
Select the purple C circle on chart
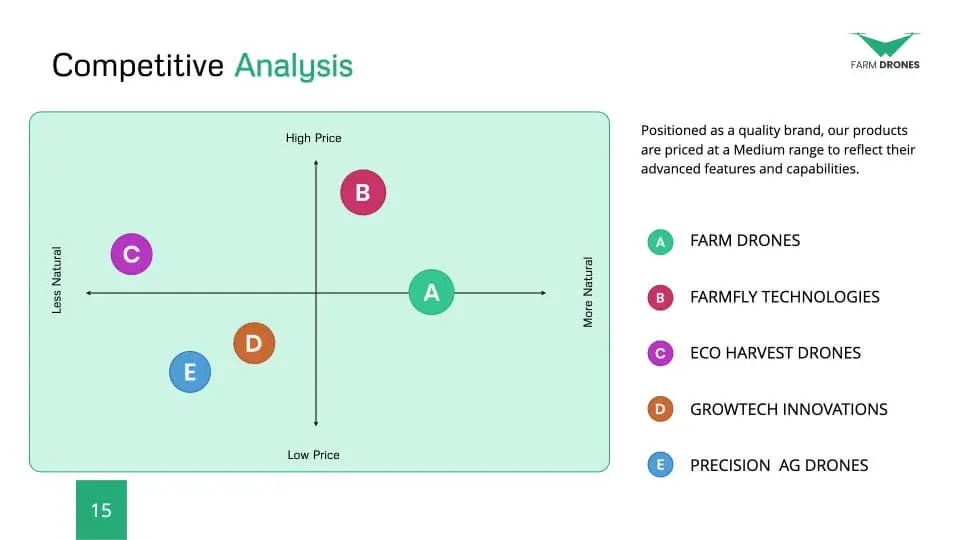click(132, 254)
